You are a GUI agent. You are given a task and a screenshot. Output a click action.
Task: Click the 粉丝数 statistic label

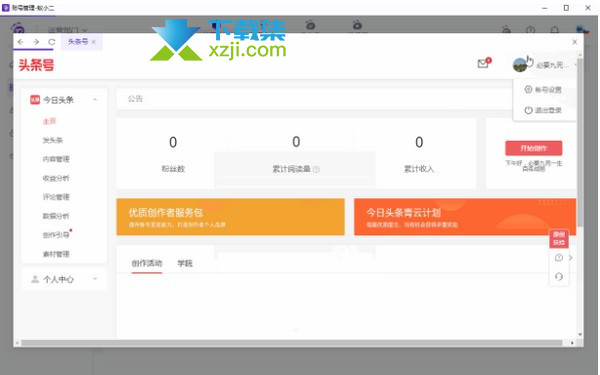coord(173,169)
